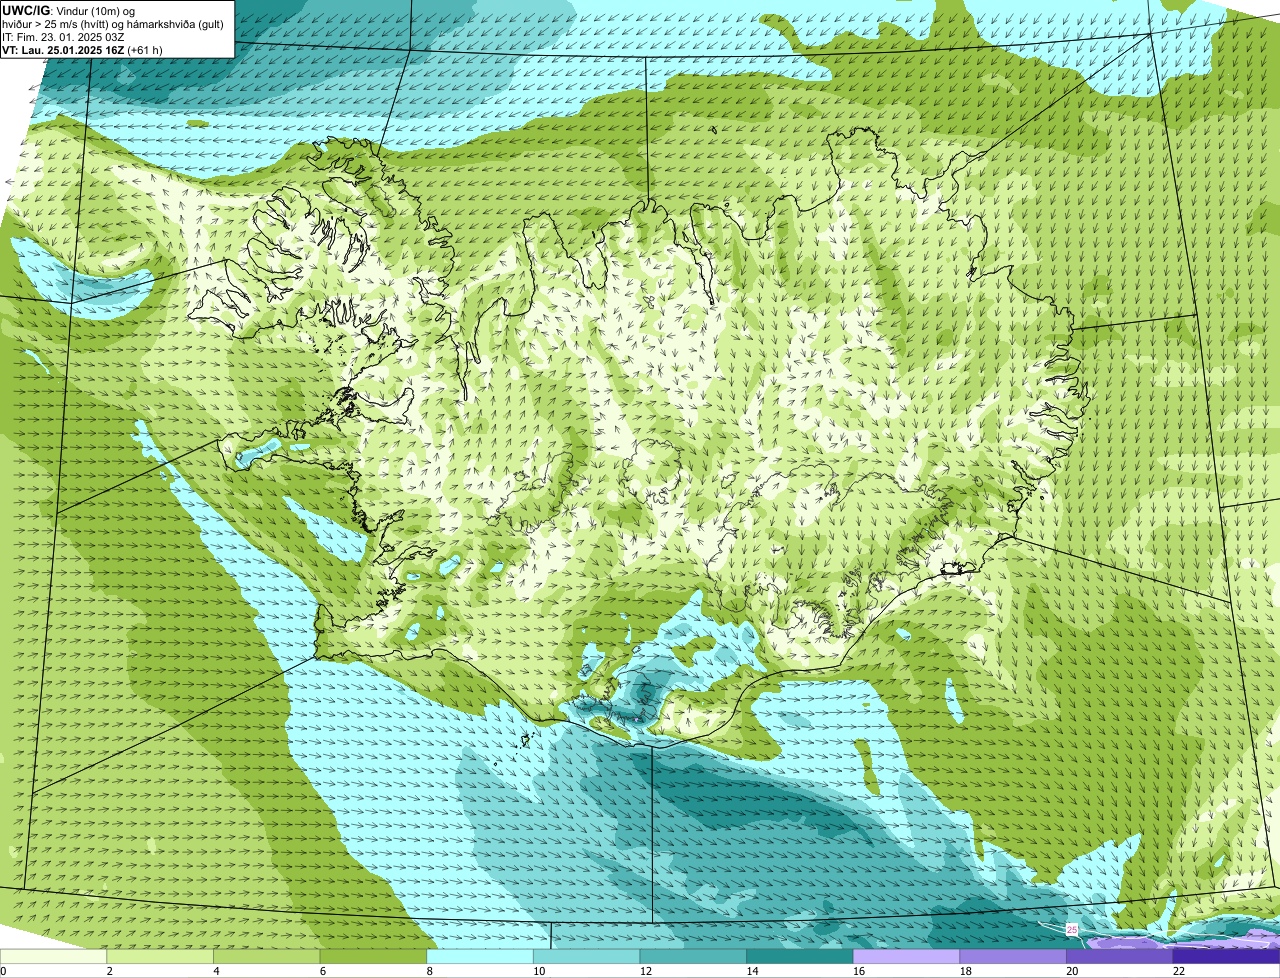The height and width of the screenshot is (978, 1280).
Task: Click the 10–12 m/s legend swatch
Action: pyautogui.click(x=586, y=957)
